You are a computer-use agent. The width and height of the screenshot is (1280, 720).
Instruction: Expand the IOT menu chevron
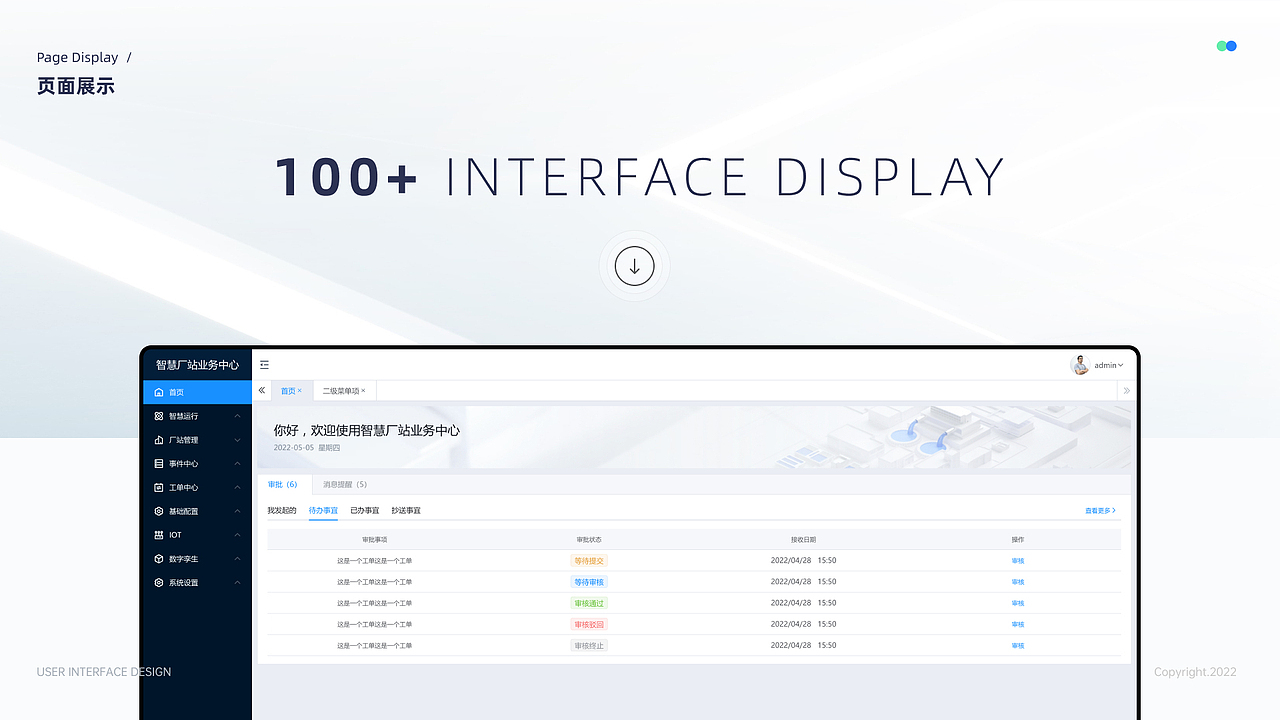coord(237,535)
